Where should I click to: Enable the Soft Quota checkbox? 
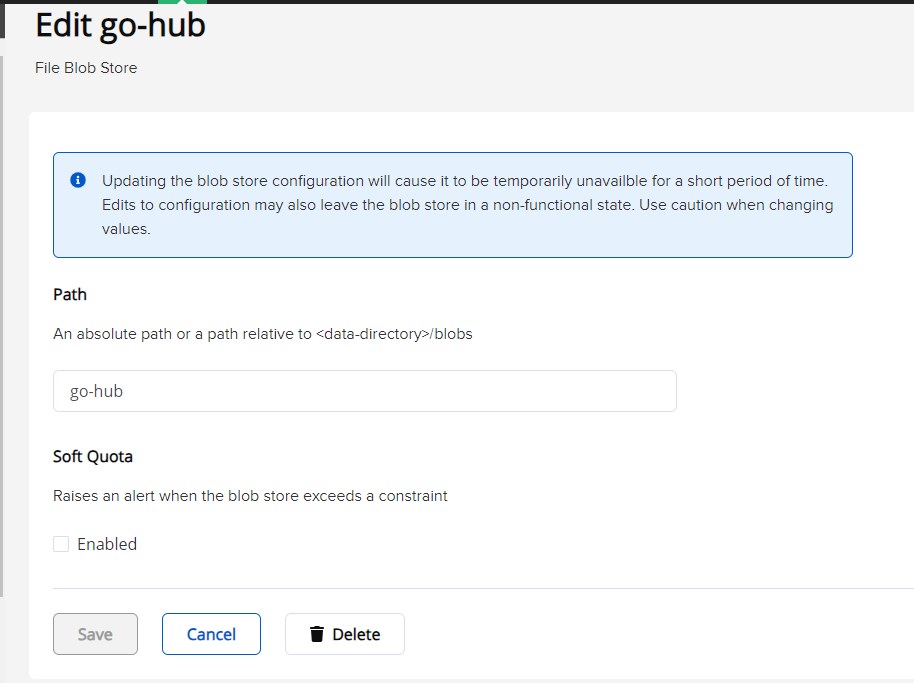coord(61,544)
